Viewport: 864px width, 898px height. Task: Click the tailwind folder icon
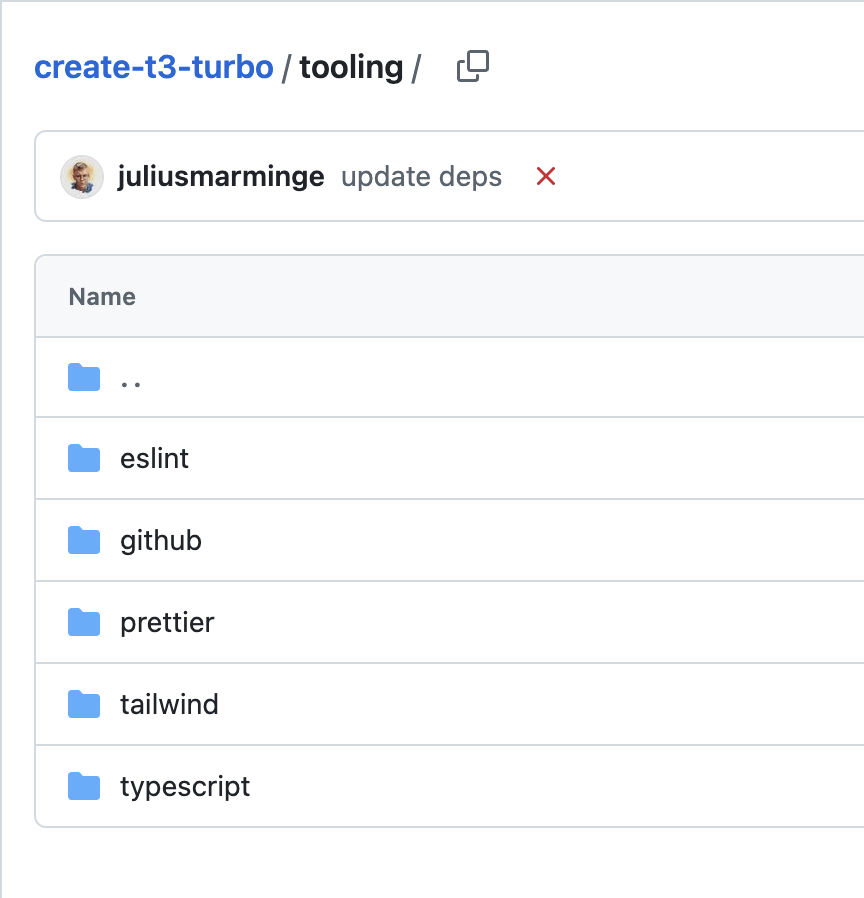84,704
